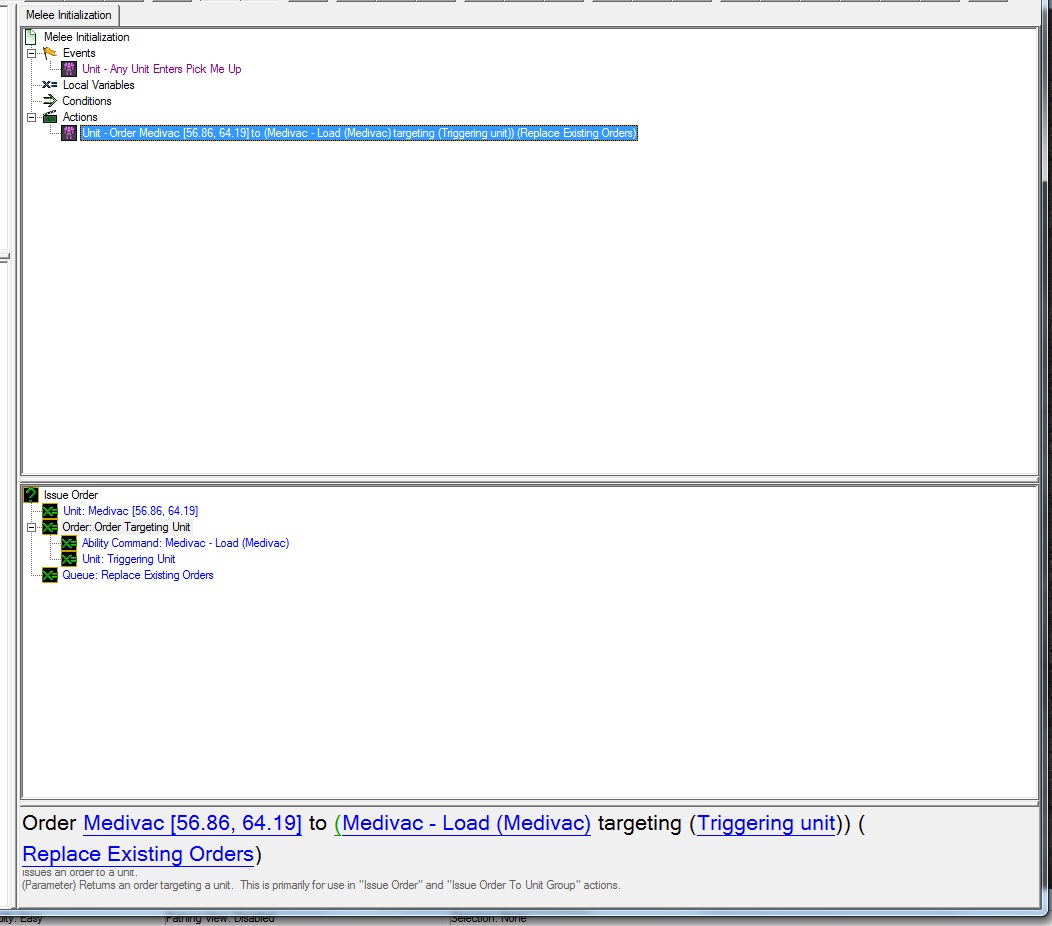Select the Conditions row
The image size is (1052, 926).
87,101
